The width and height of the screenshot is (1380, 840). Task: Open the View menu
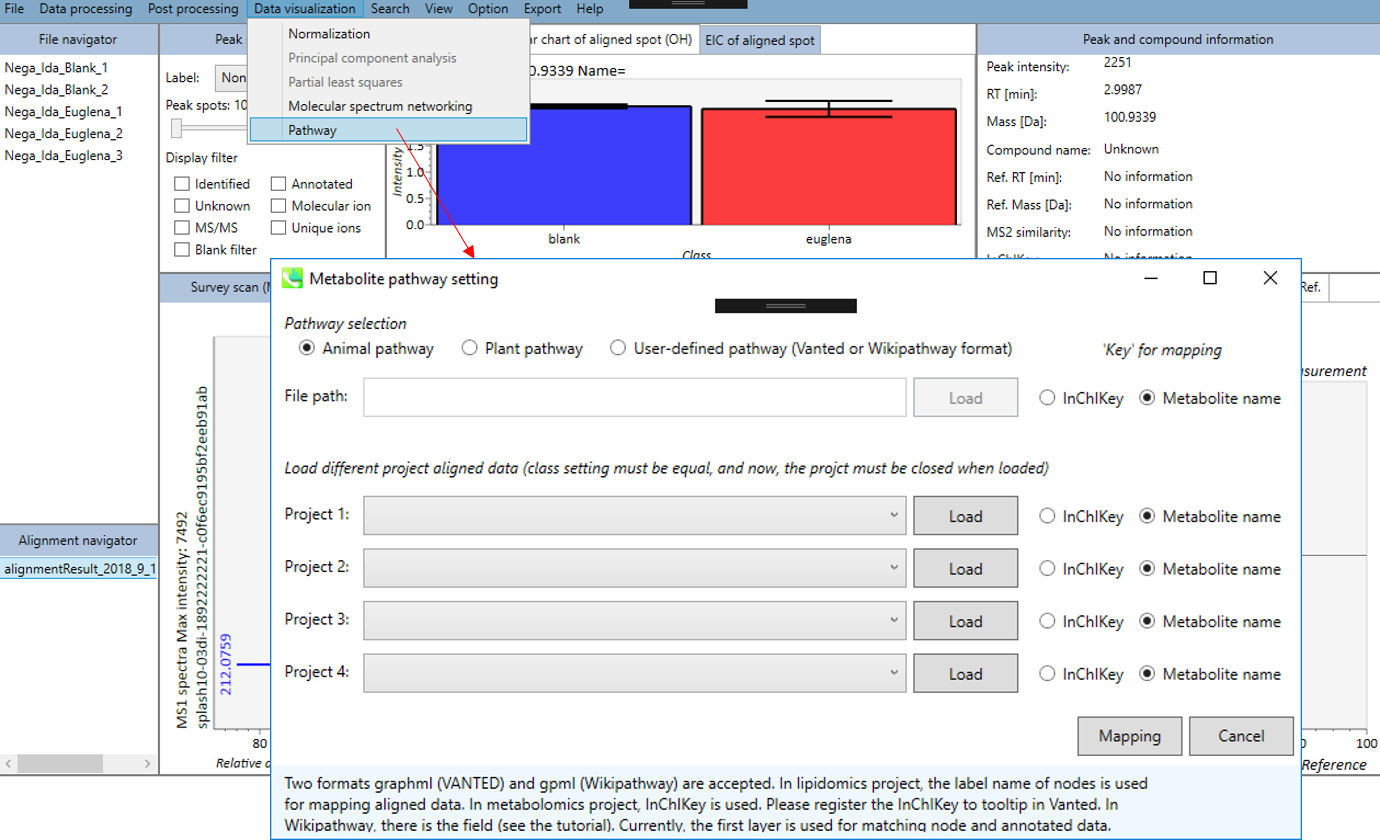pyautogui.click(x=438, y=9)
